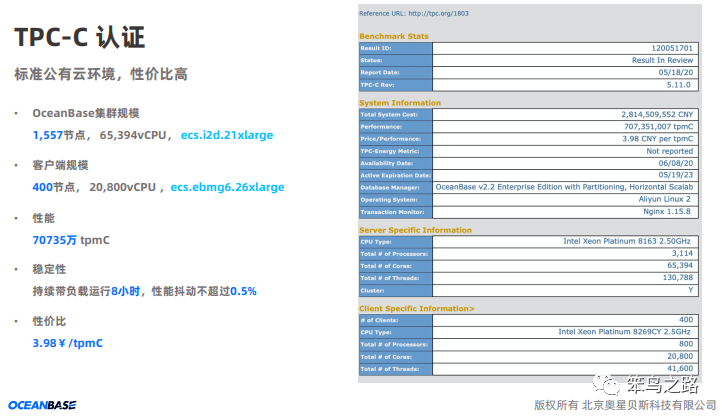The width and height of the screenshot is (722, 417).
Task: Click the '20,800vCPU' text
Action: (x=122, y=187)
